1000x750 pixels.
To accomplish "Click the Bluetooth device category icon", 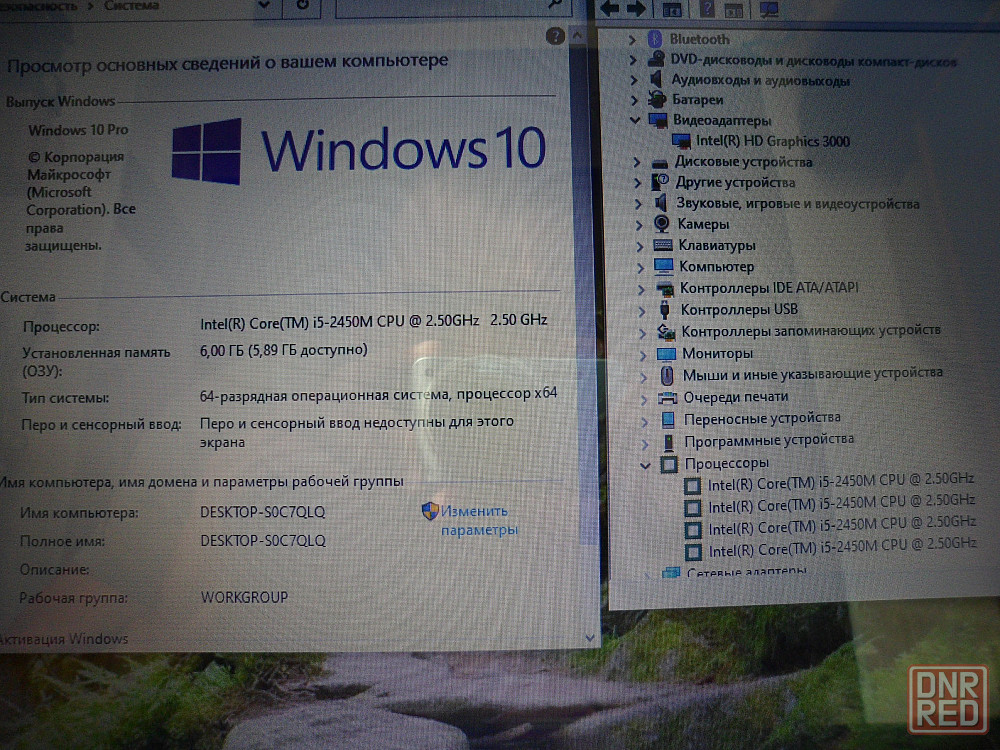I will (656, 39).
